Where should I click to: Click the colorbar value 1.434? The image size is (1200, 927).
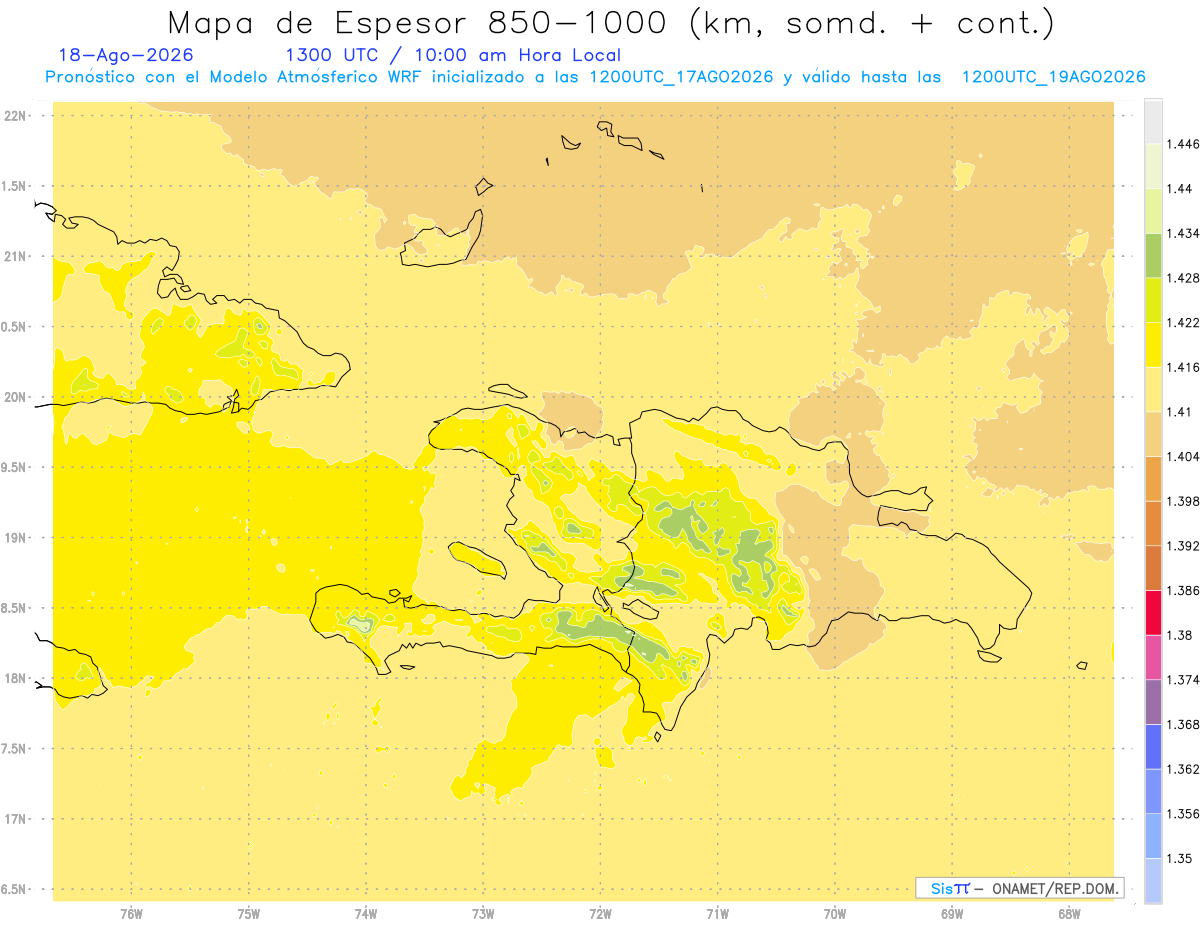(1185, 233)
